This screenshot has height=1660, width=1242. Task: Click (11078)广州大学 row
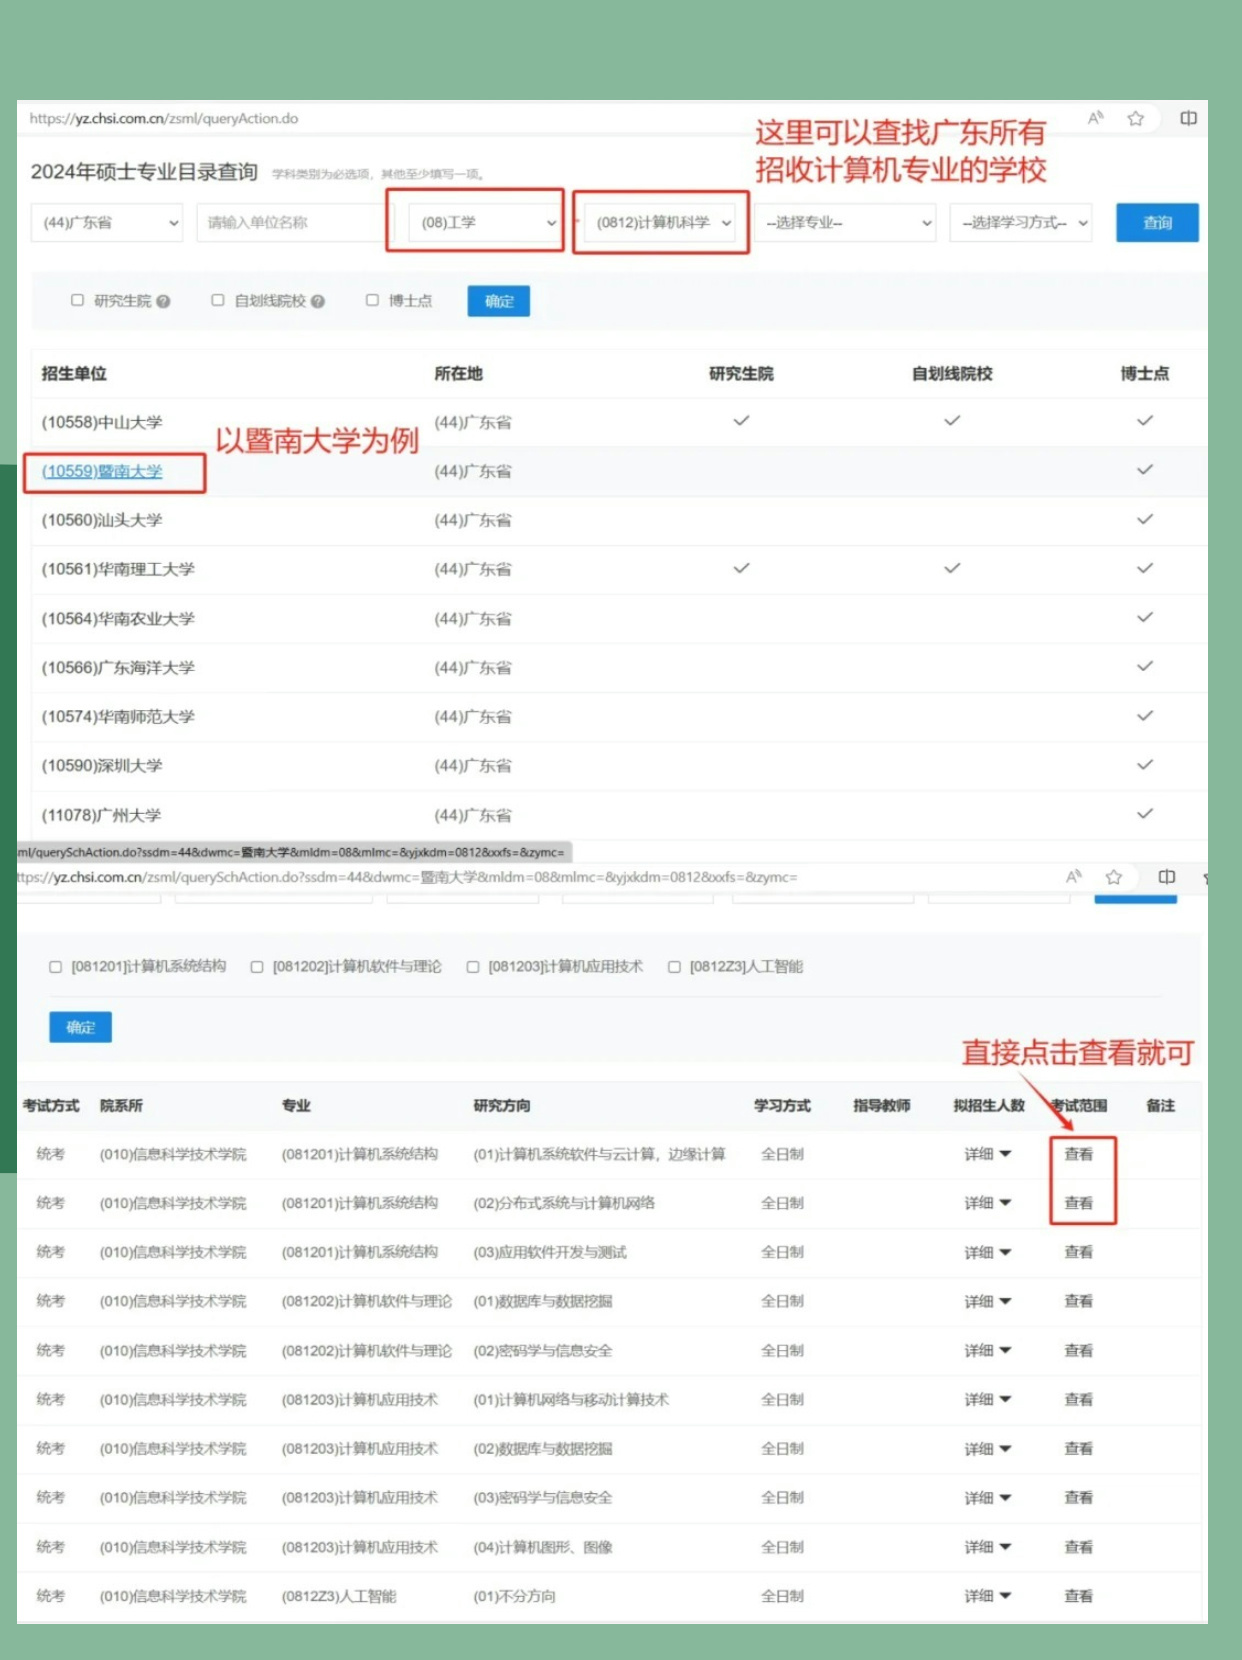coord(619,815)
